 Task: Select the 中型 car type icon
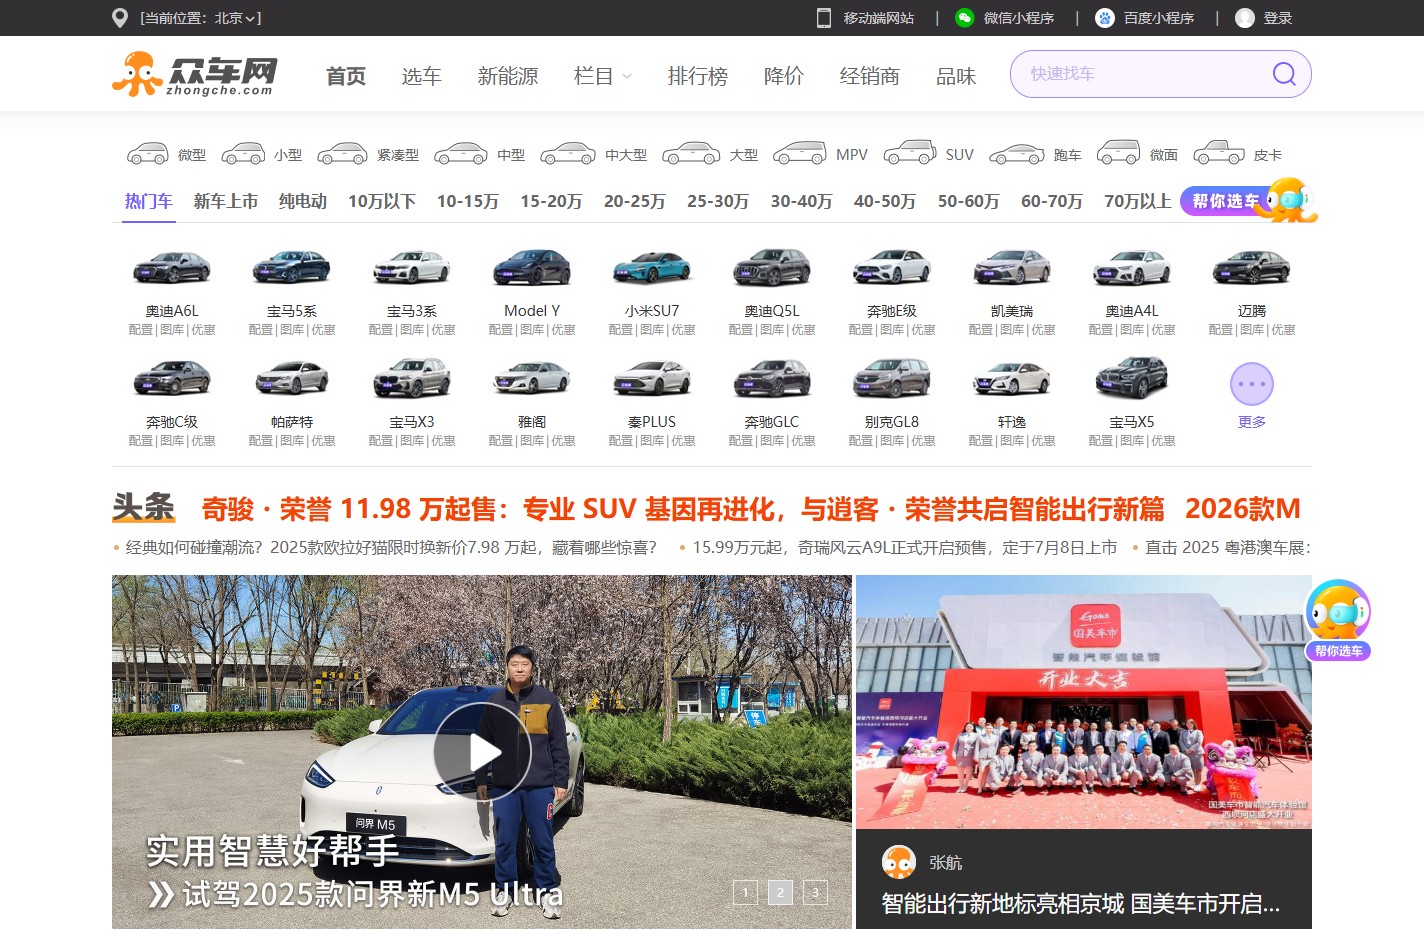[x=461, y=154]
